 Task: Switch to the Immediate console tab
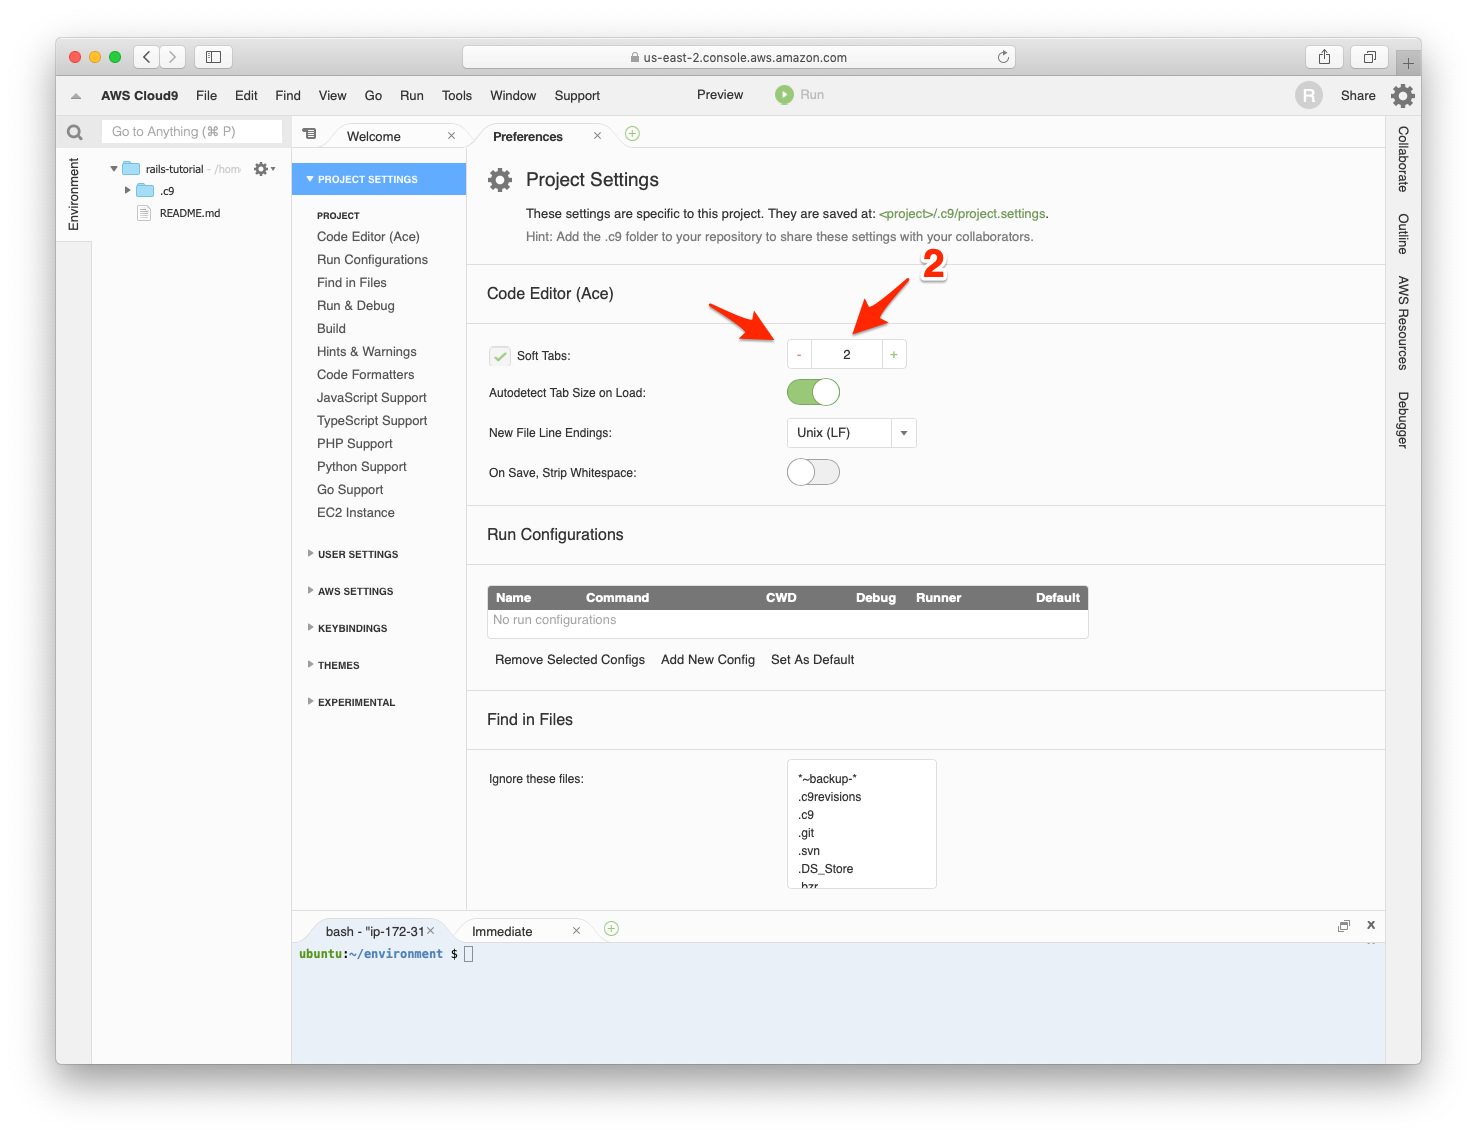[x=502, y=931]
